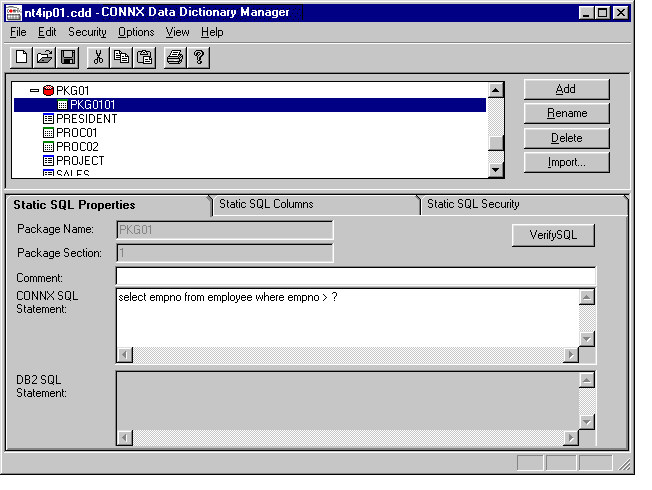Viewport: 652px width, 490px height.
Task: Select the PROJECT table entry
Action: tap(80, 161)
